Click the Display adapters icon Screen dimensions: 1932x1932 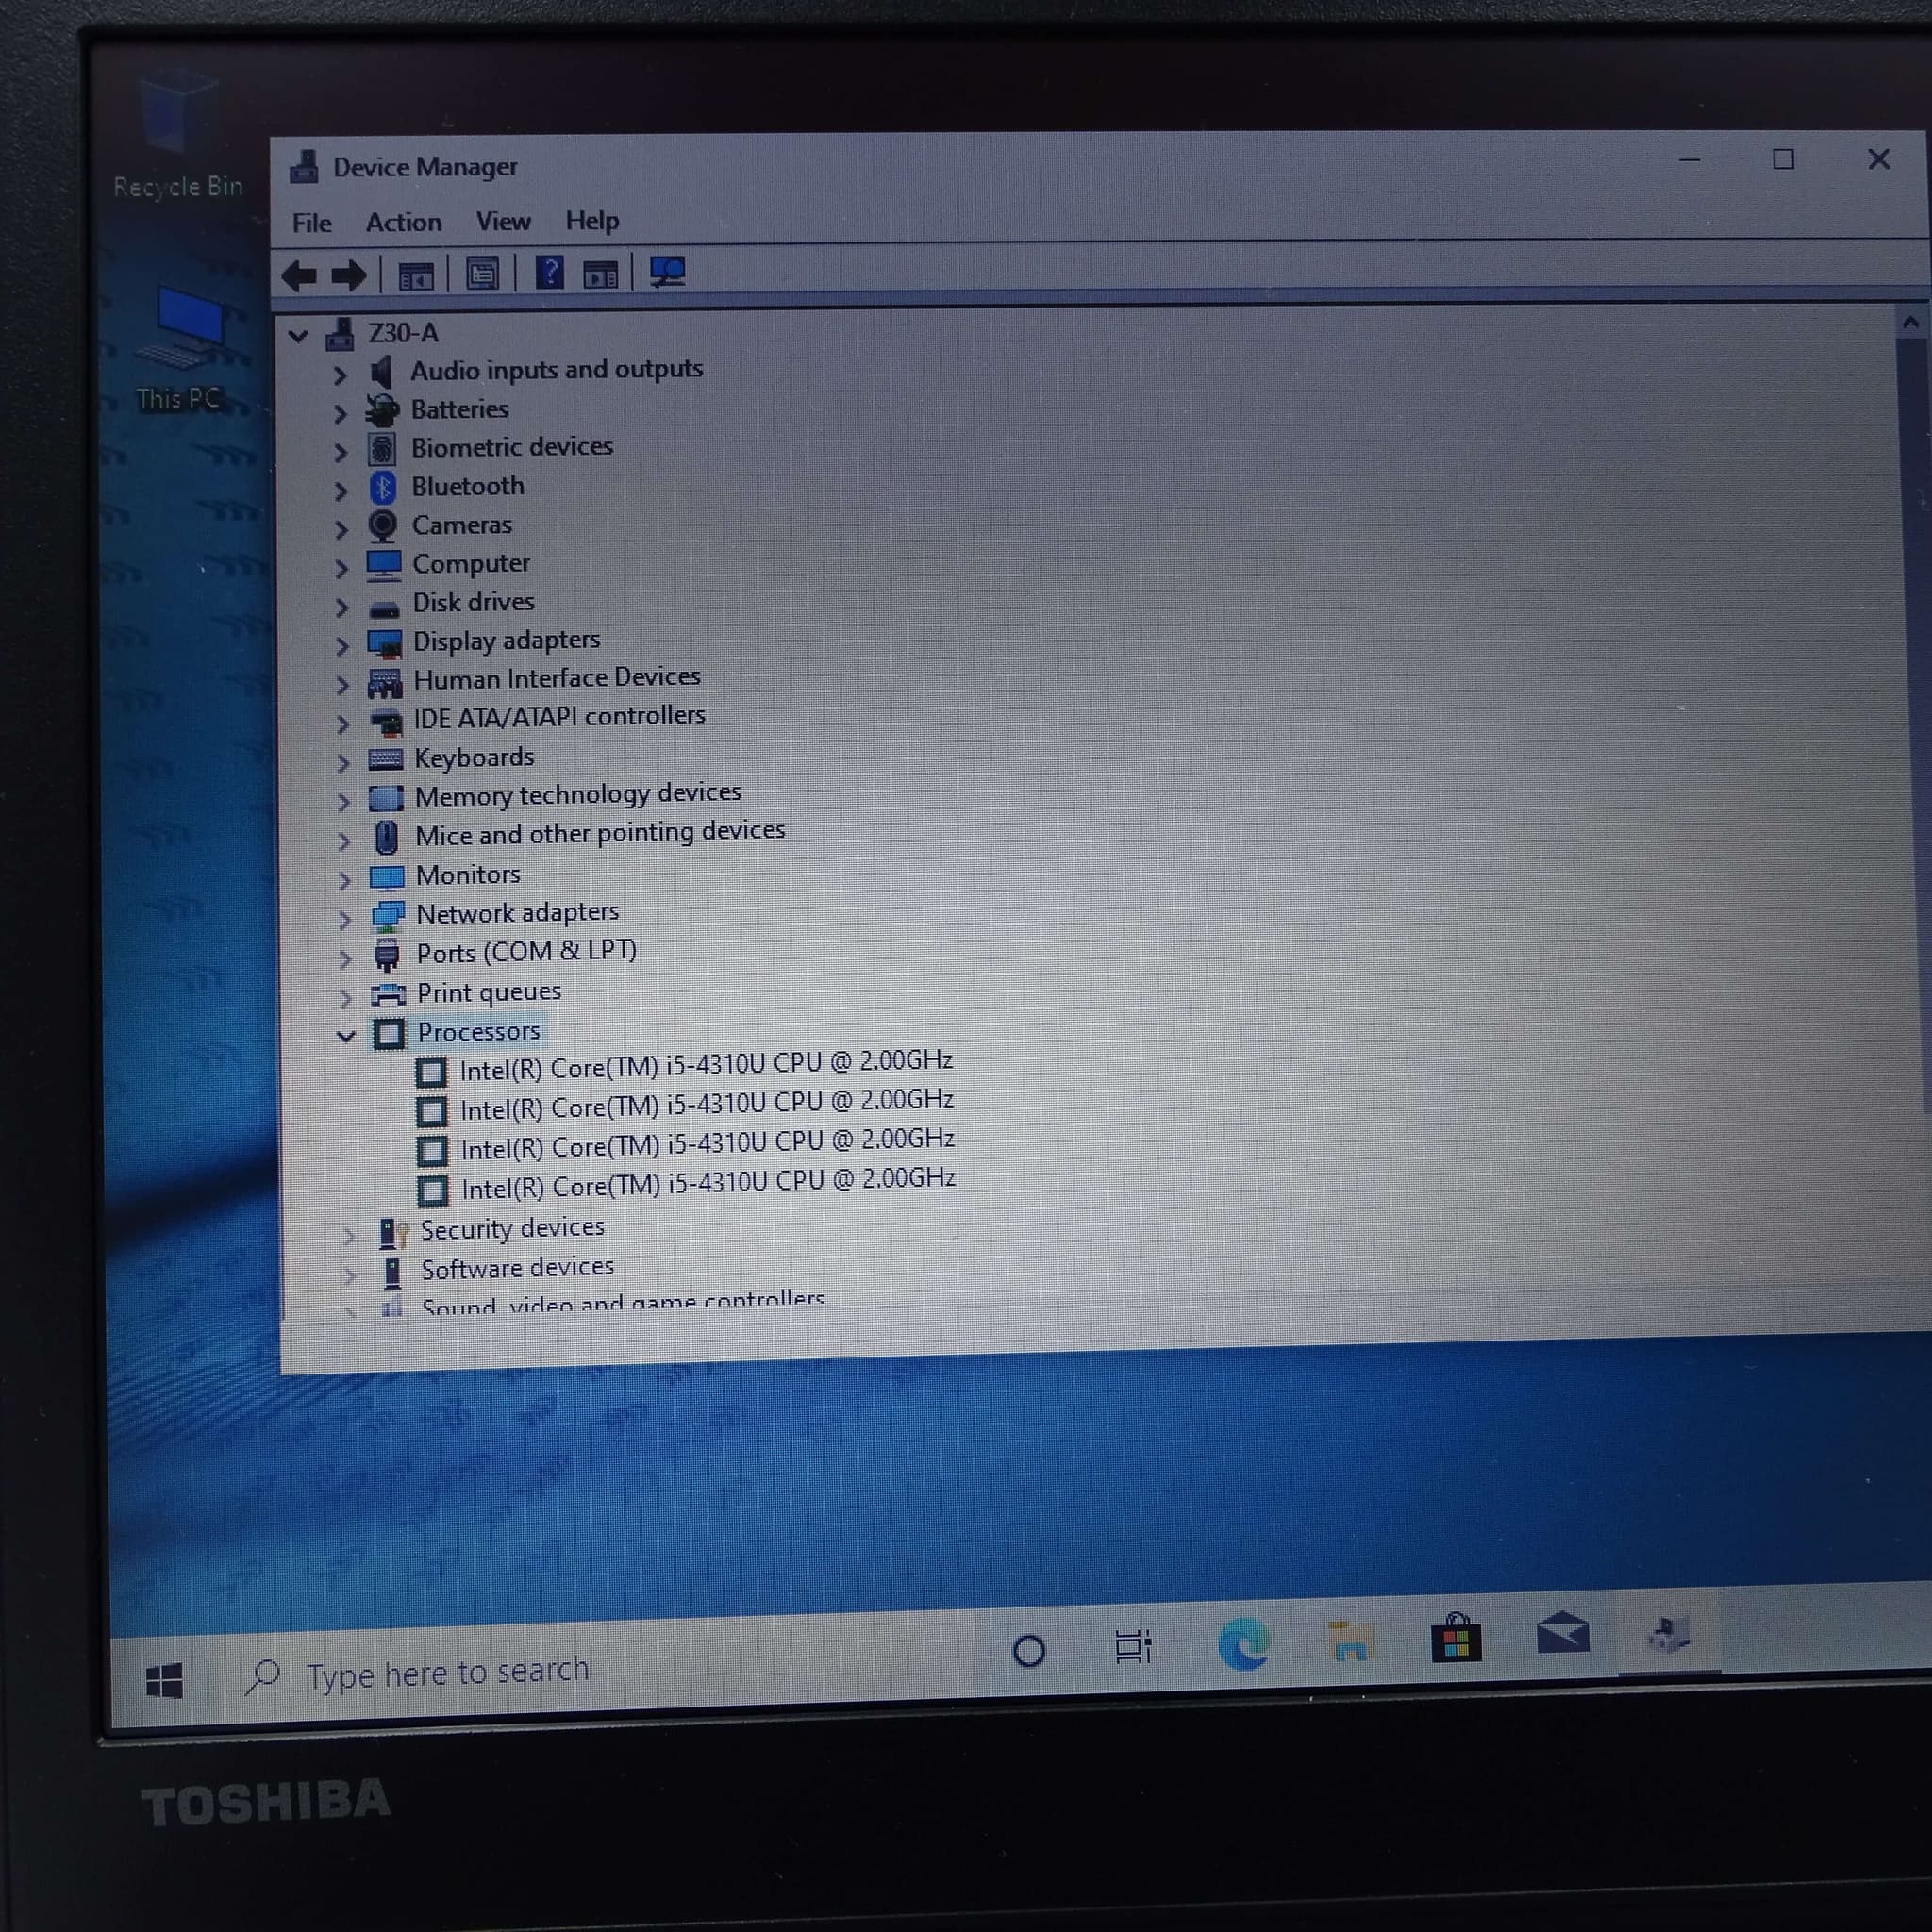[385, 643]
